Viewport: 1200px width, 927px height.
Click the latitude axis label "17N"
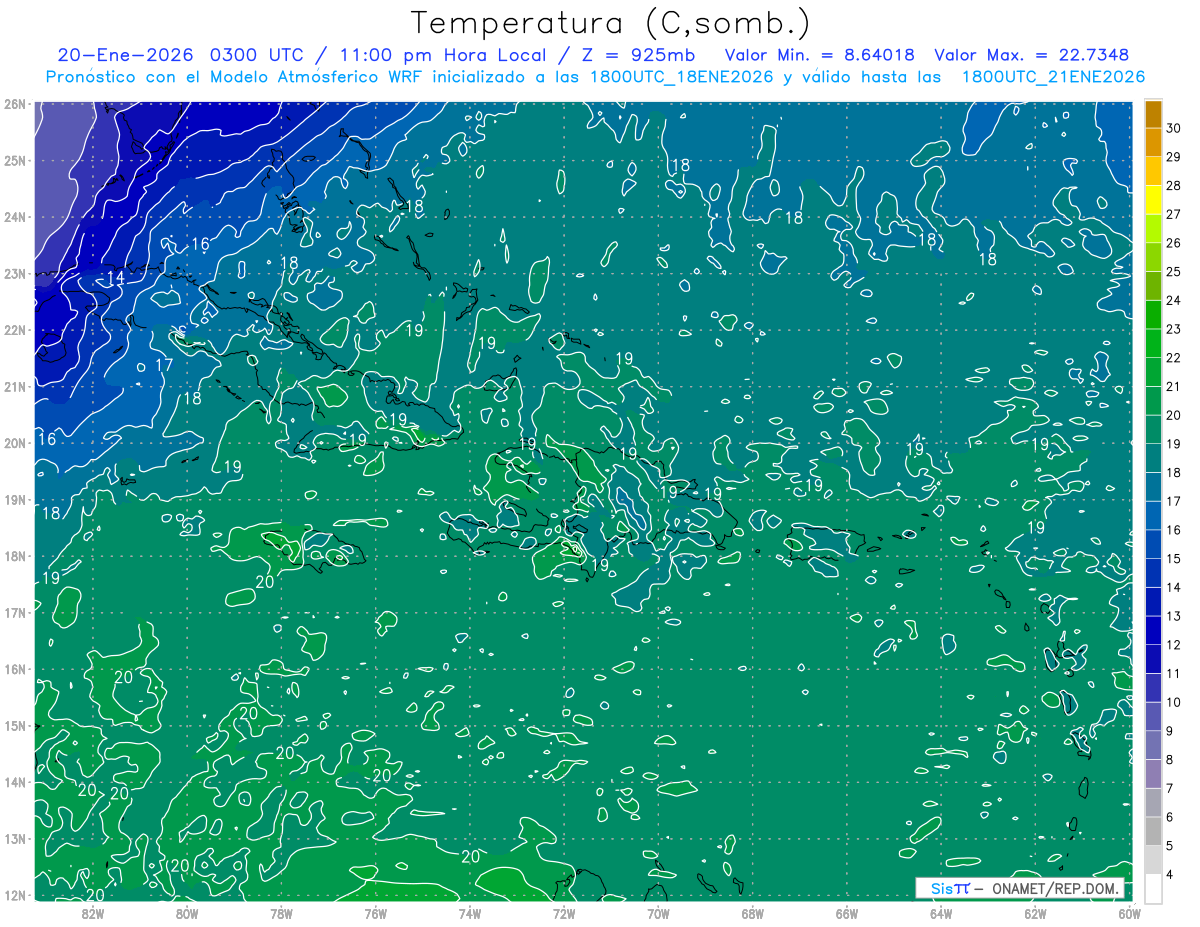[14, 613]
